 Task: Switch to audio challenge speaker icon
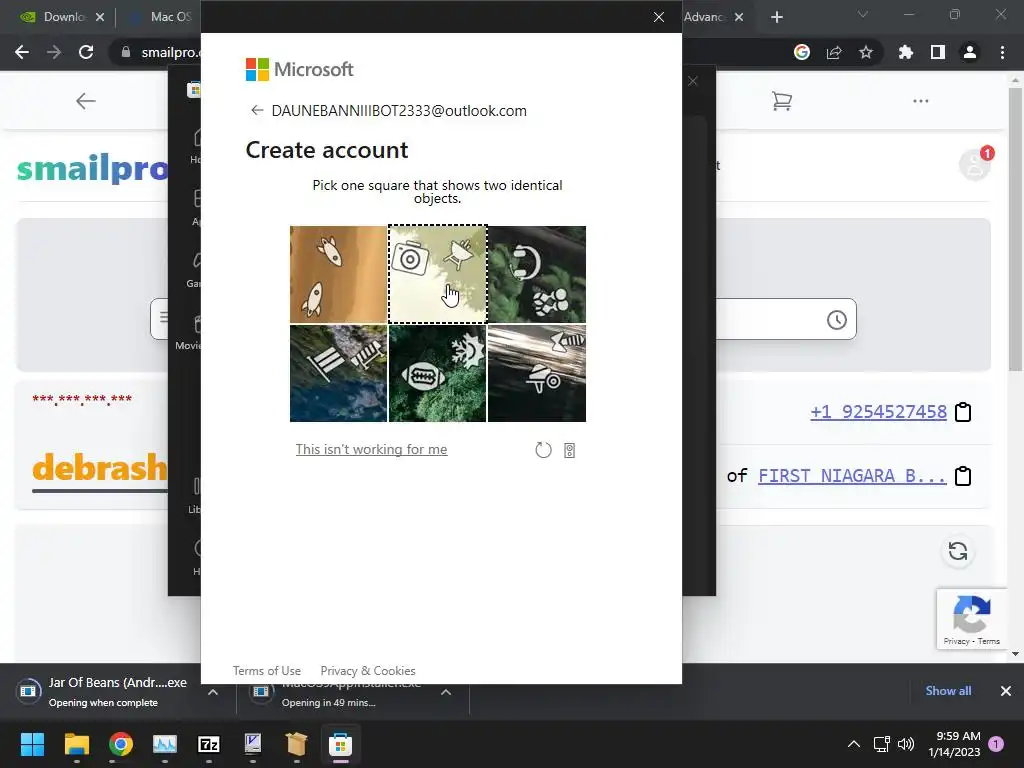coord(569,451)
